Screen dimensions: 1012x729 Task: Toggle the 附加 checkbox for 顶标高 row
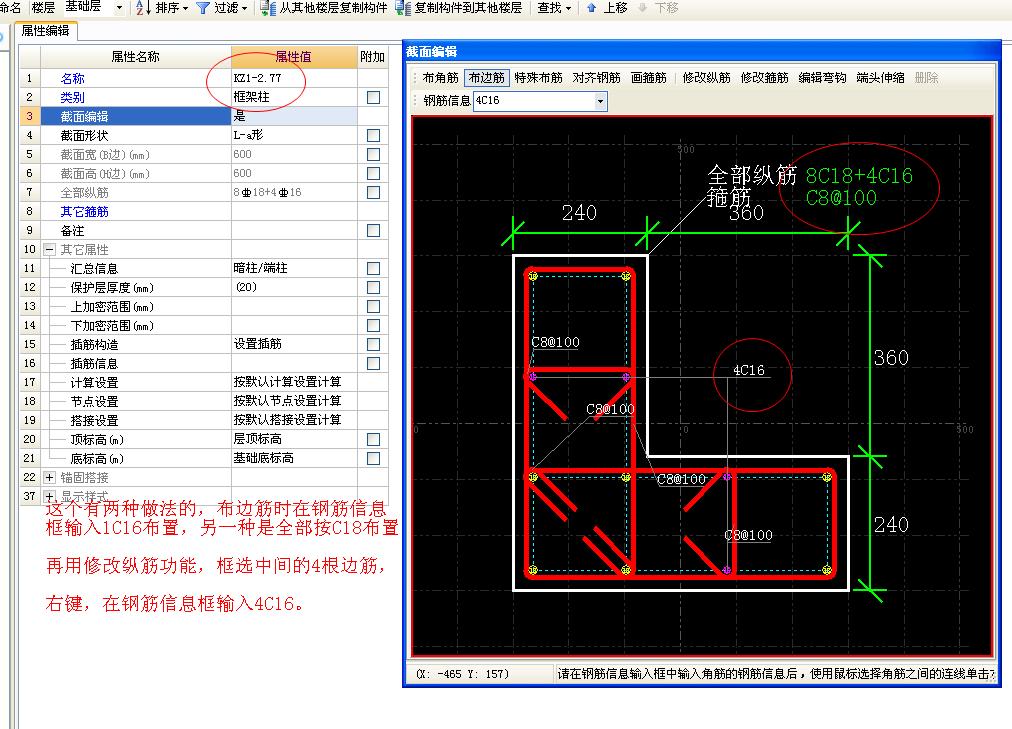point(373,439)
